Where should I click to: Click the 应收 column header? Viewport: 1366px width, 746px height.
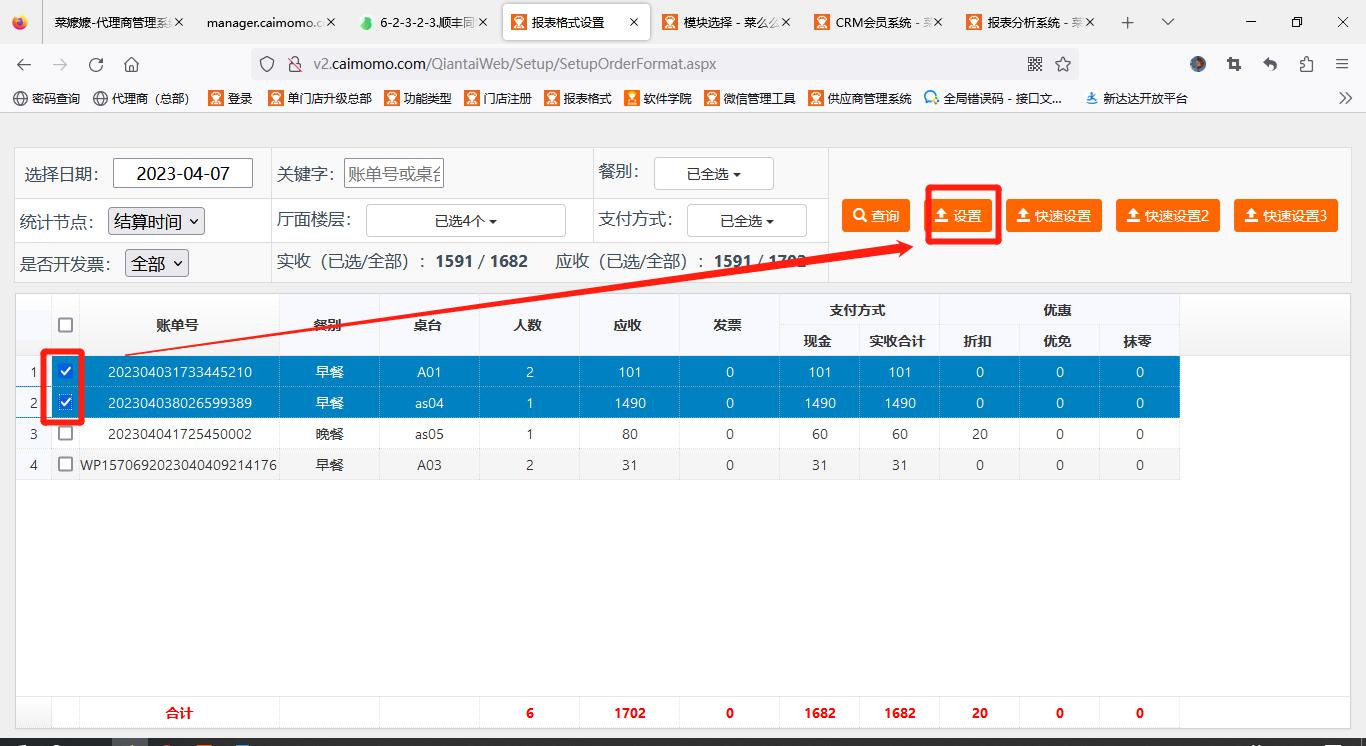pos(629,325)
